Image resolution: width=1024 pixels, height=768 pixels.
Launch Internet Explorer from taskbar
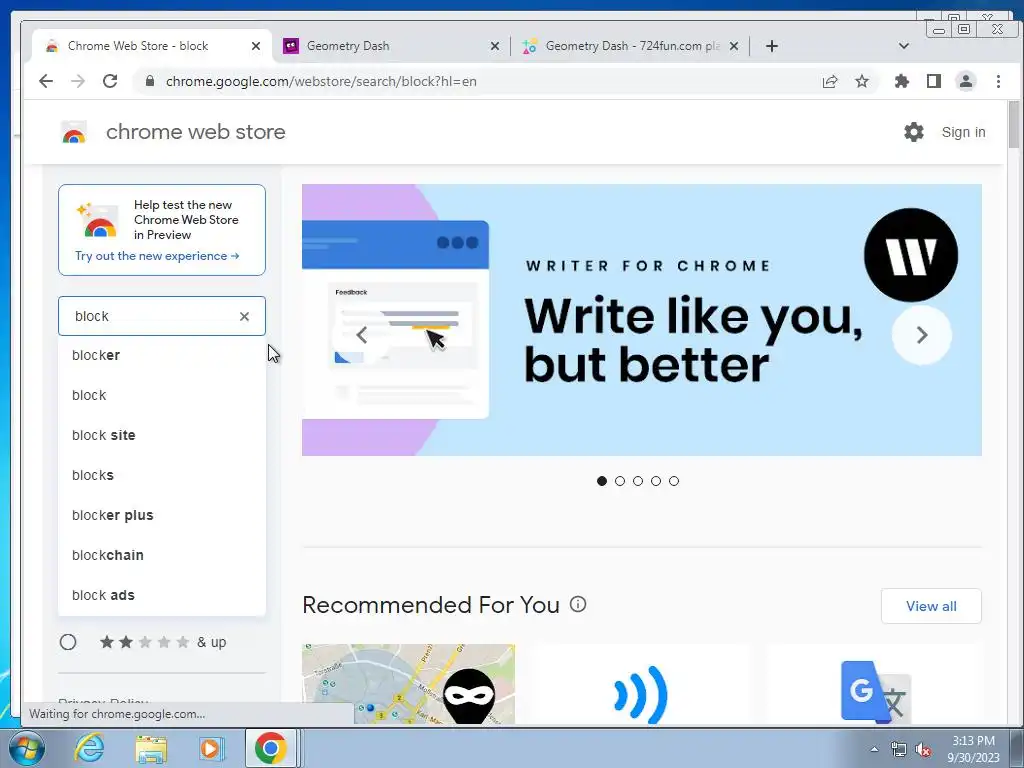click(x=89, y=748)
